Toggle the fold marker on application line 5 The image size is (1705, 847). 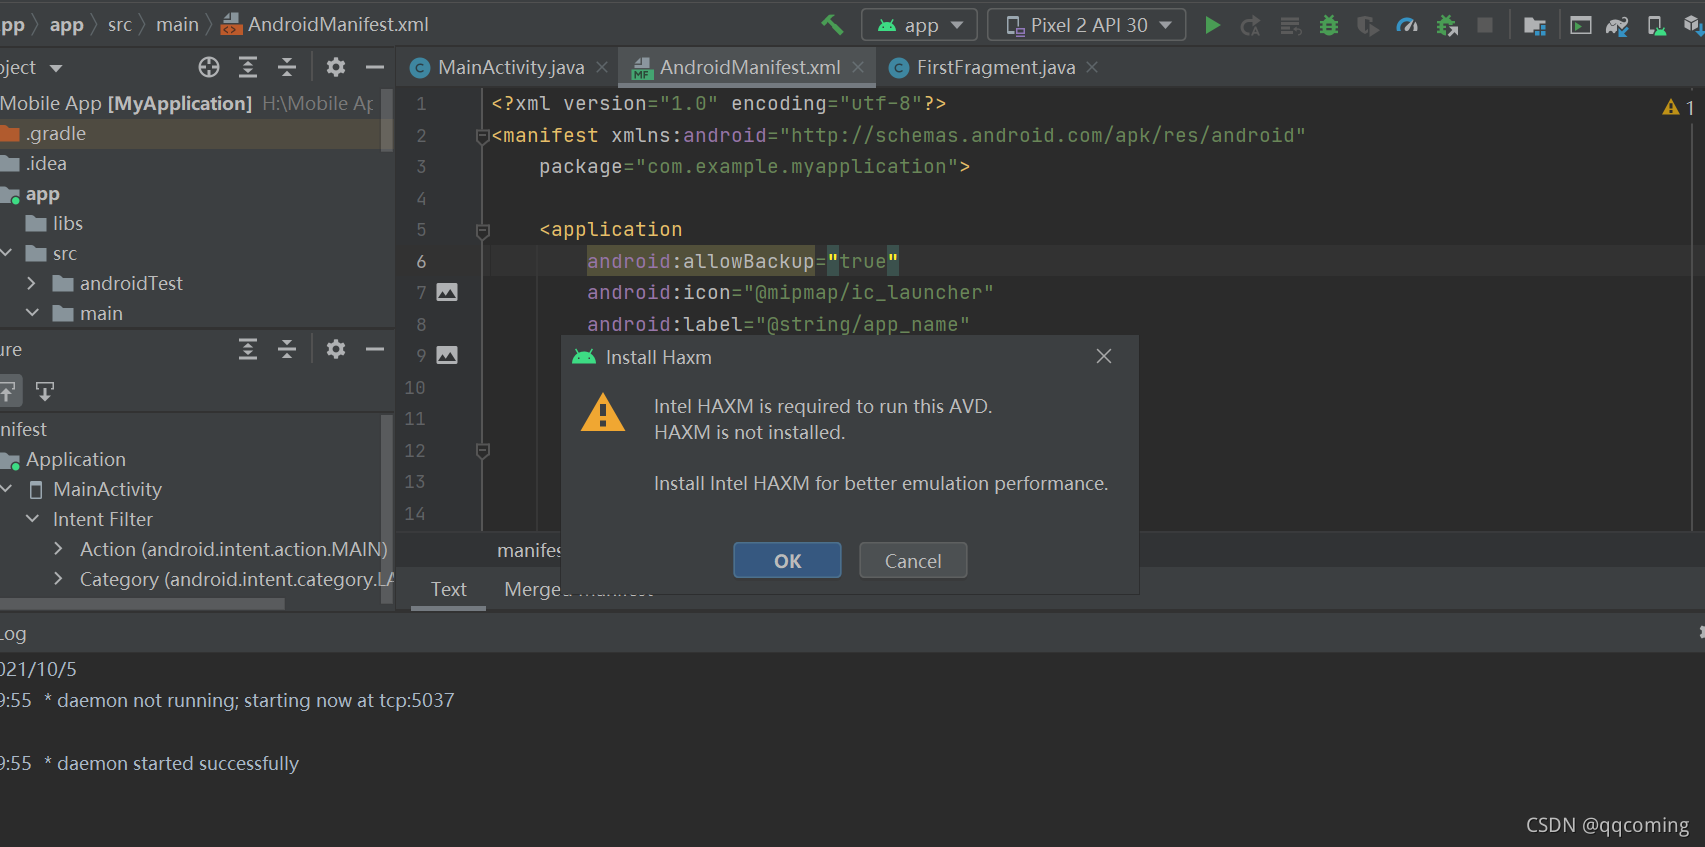[483, 231]
